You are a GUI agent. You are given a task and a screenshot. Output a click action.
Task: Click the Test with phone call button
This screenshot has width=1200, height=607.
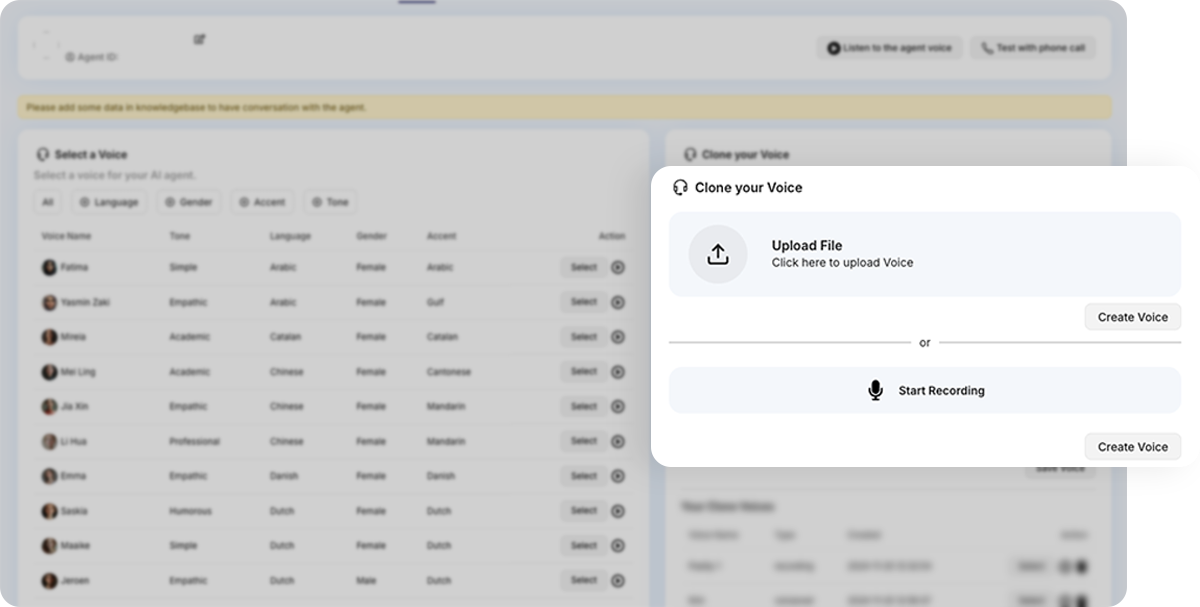pos(1032,48)
